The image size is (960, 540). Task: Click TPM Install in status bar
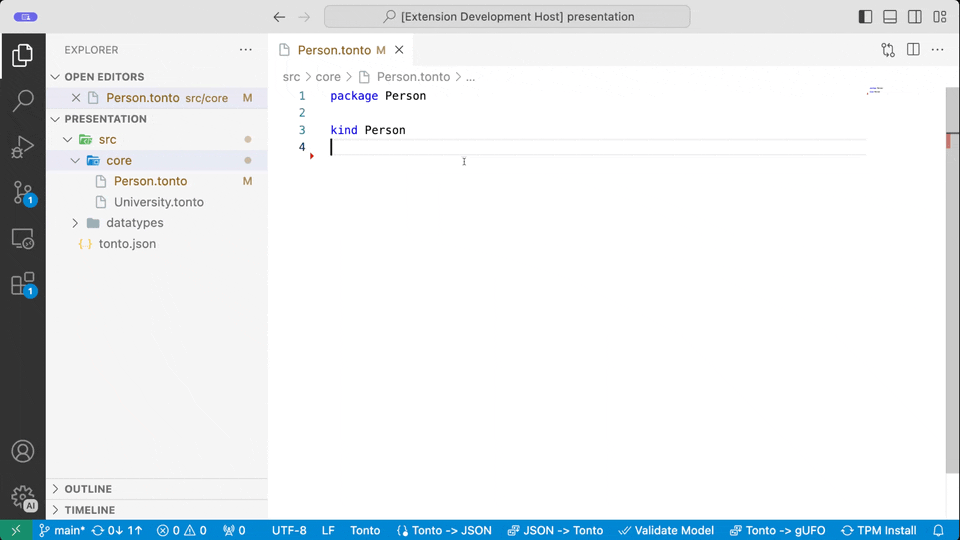(x=879, y=530)
